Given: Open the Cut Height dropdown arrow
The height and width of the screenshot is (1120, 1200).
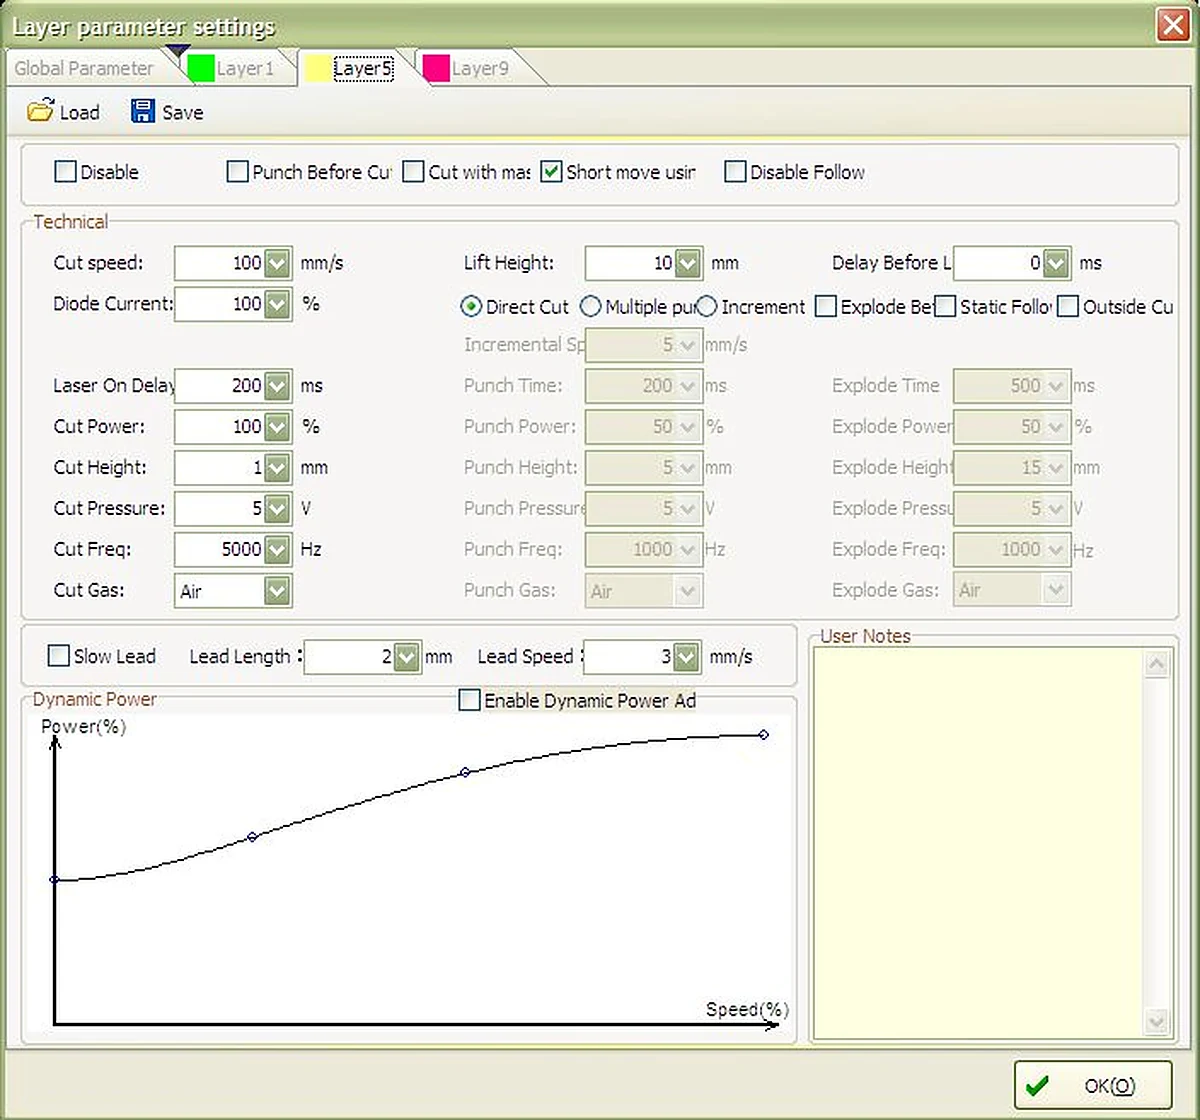Looking at the screenshot, I should coord(278,467).
